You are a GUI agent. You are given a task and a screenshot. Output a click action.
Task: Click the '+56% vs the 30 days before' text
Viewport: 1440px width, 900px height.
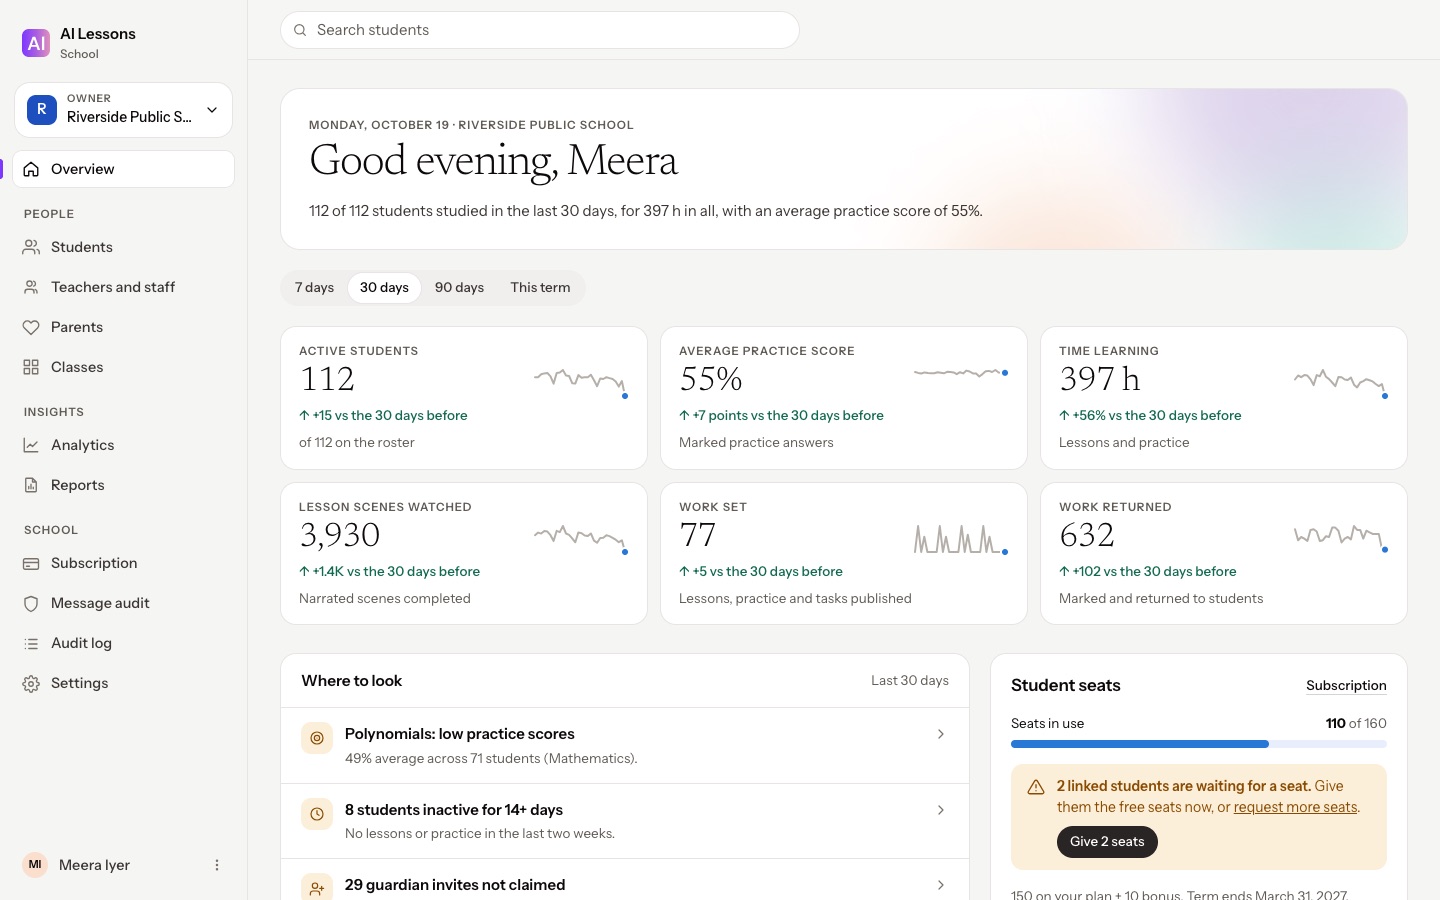1157,415
